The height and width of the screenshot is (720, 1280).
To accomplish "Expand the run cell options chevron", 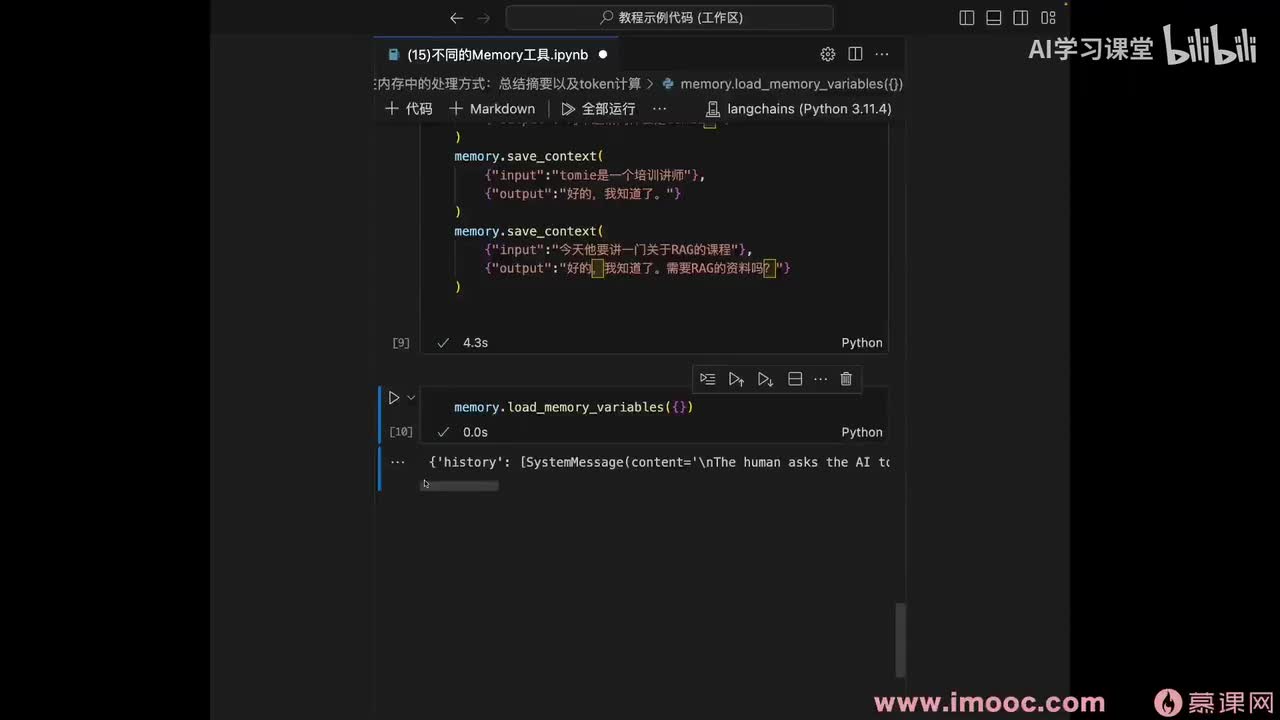I will point(411,398).
